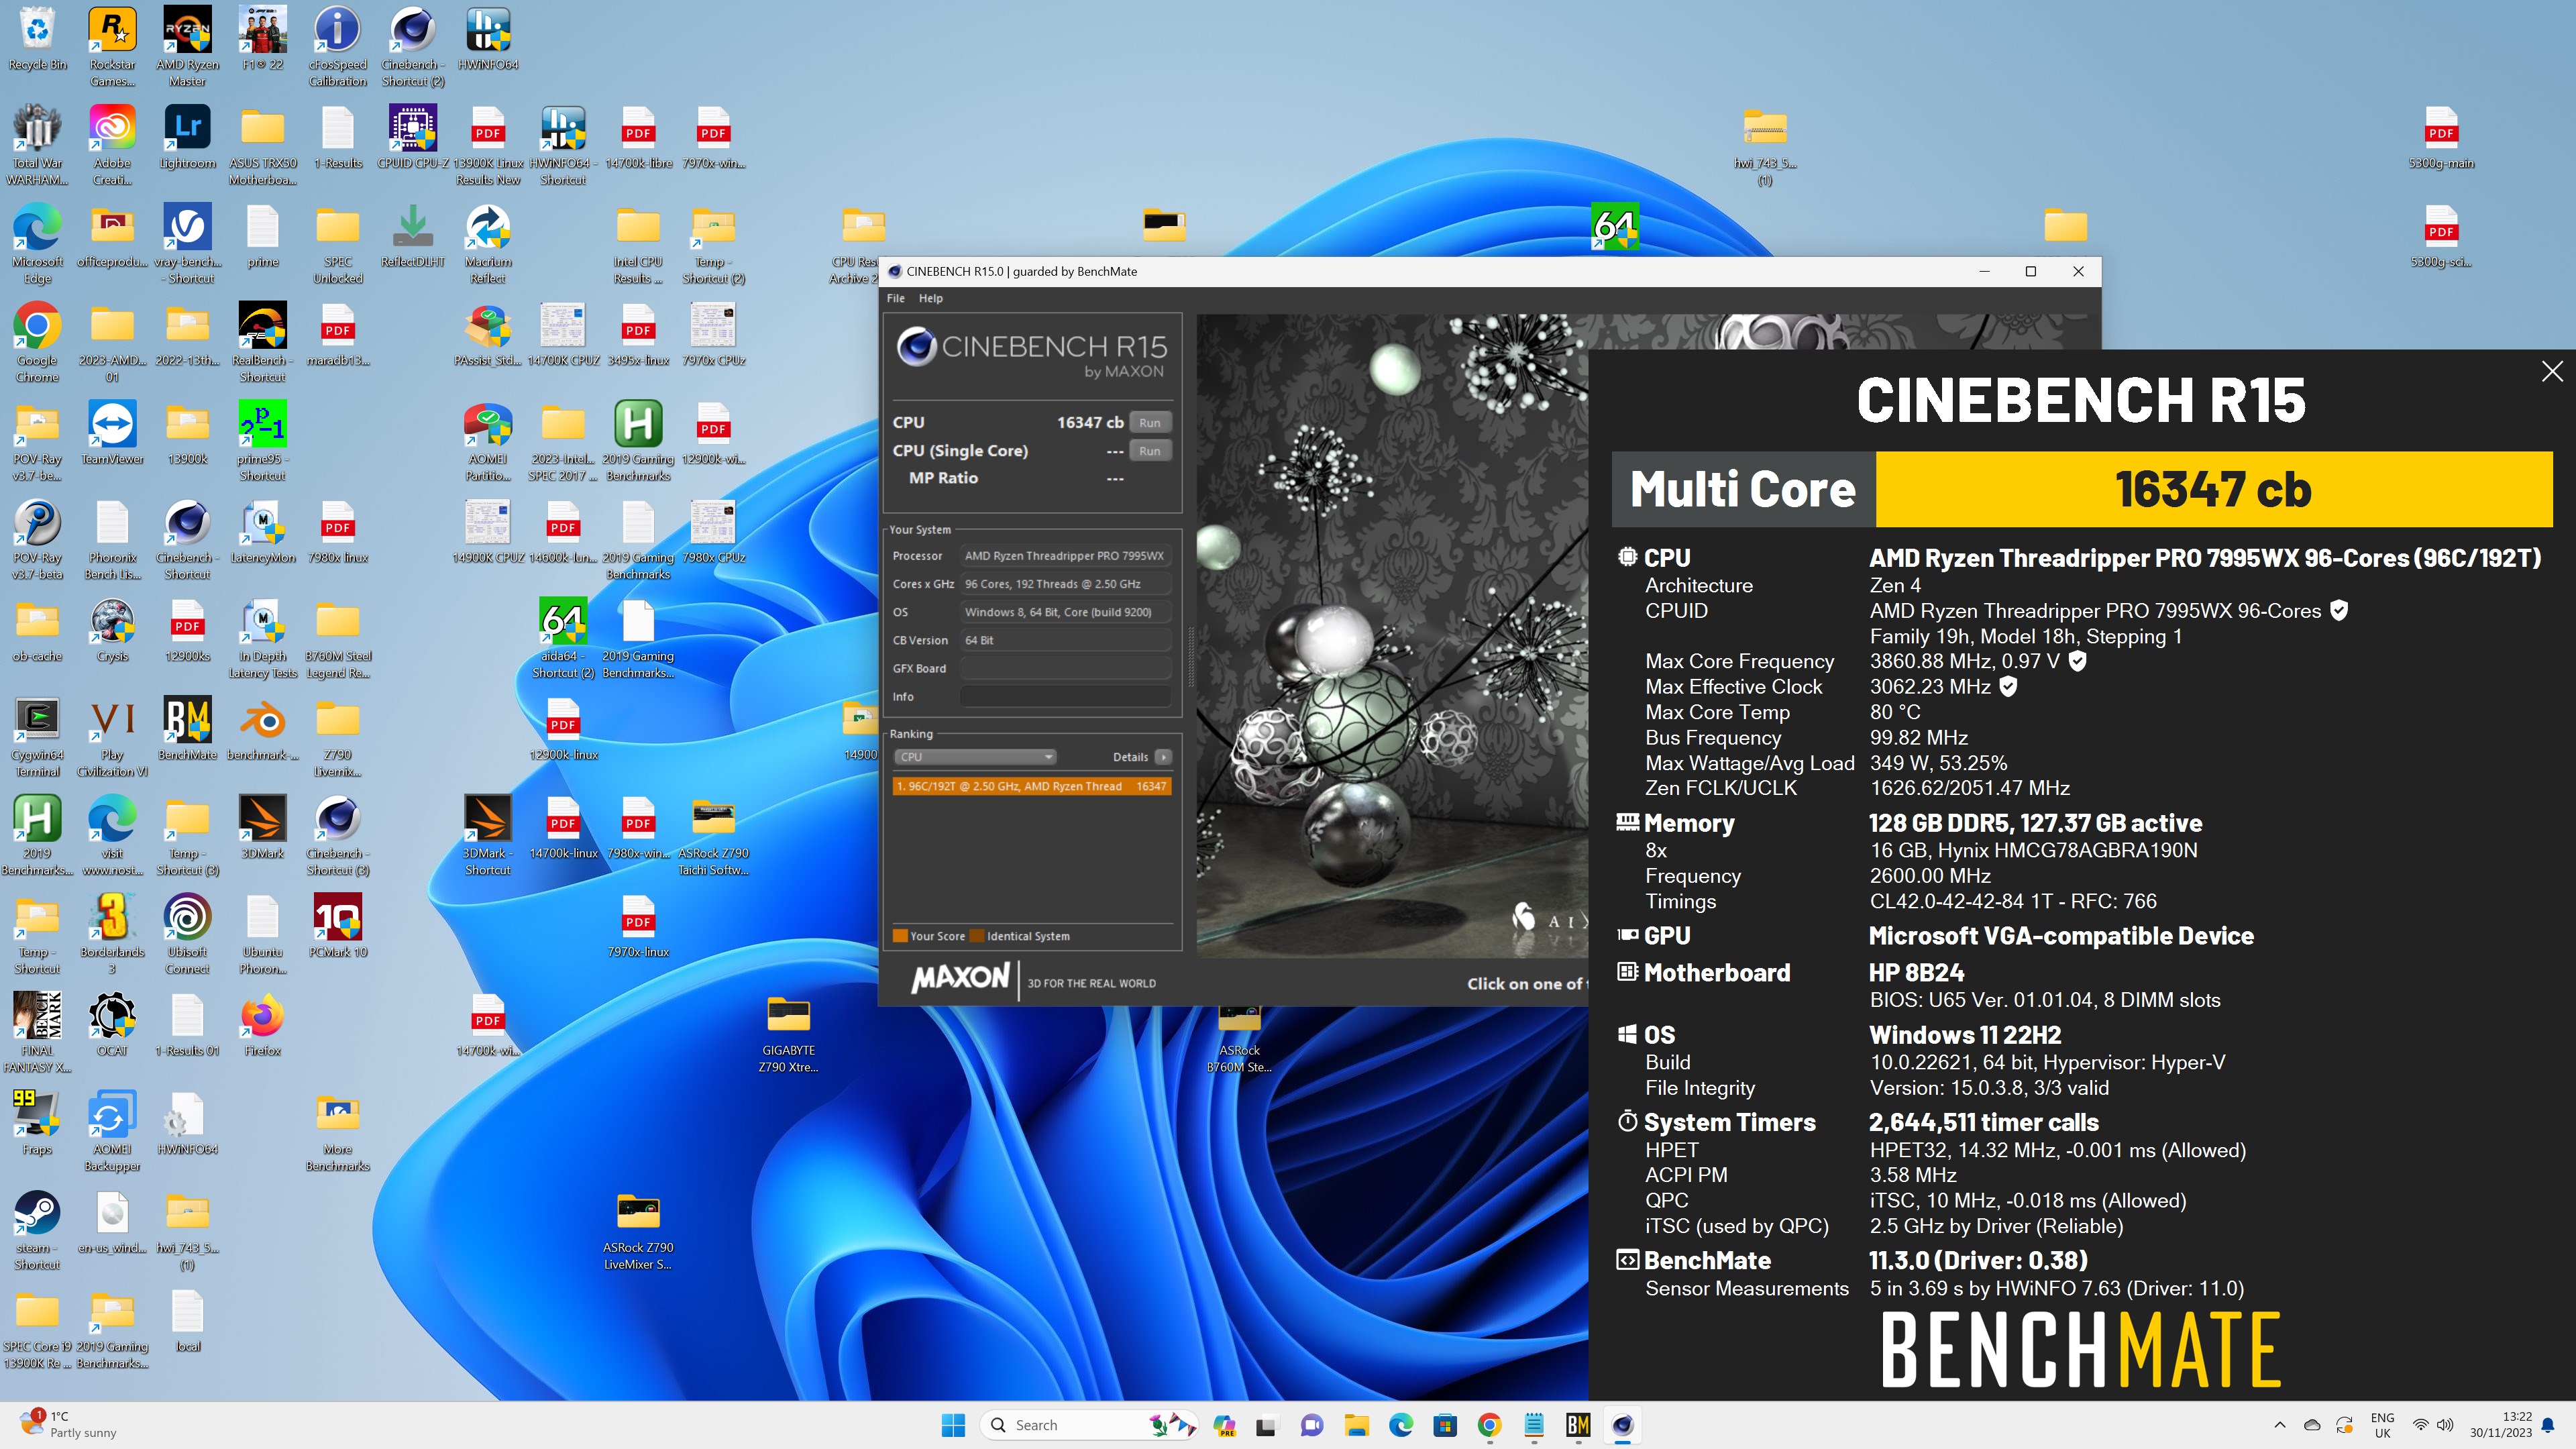Open Google Chrome desktop icon

pyautogui.click(x=37, y=343)
